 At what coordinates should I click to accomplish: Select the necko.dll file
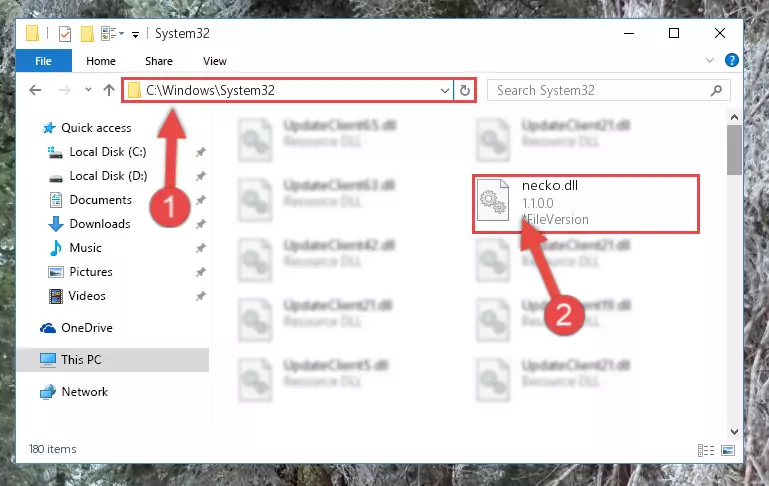click(x=586, y=203)
